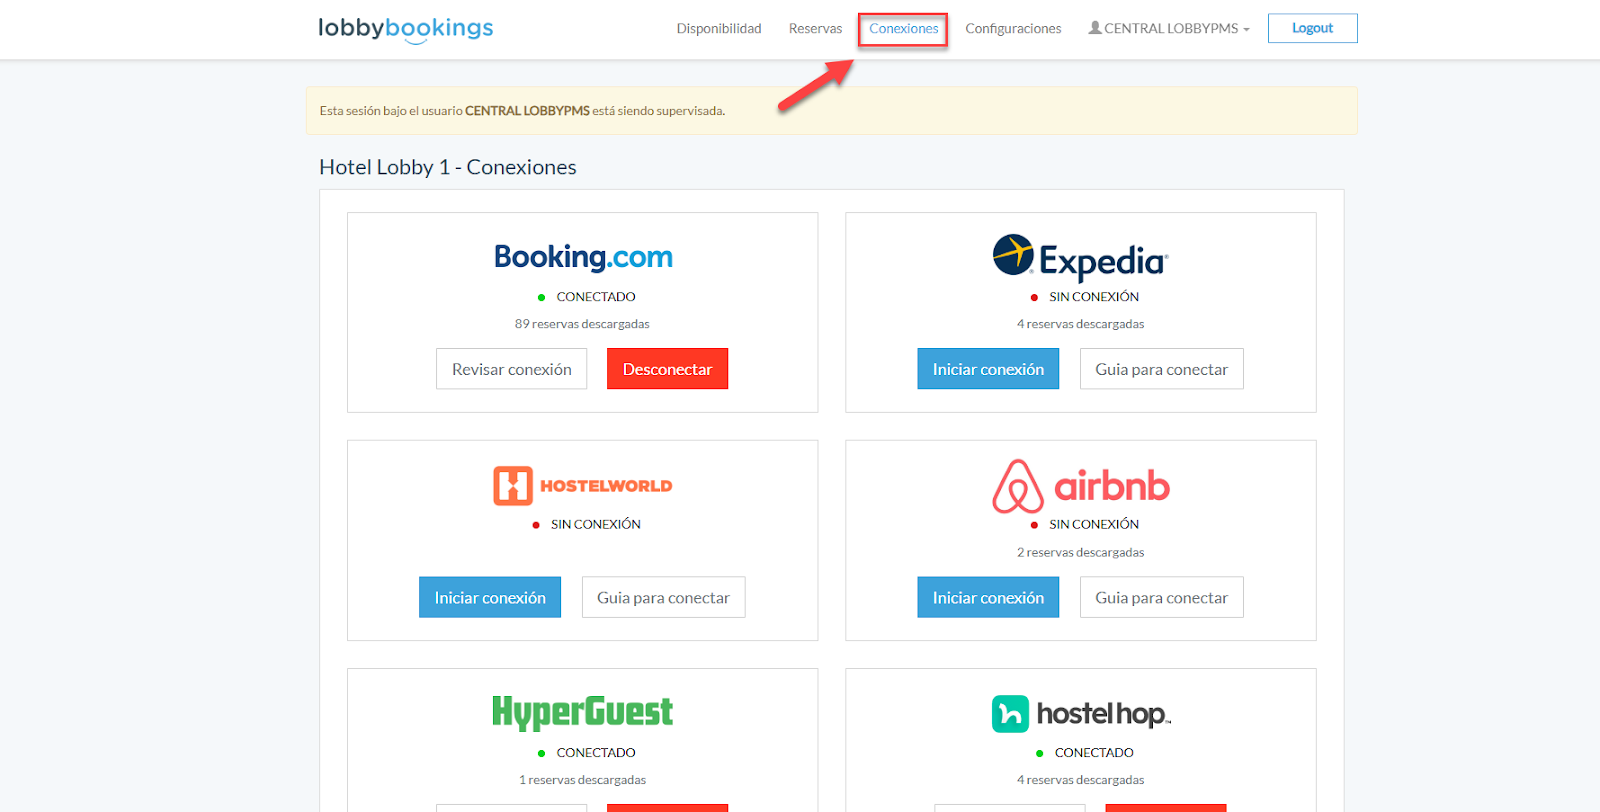
Task: Open Guia para conectar for Expedia
Action: click(x=1161, y=369)
